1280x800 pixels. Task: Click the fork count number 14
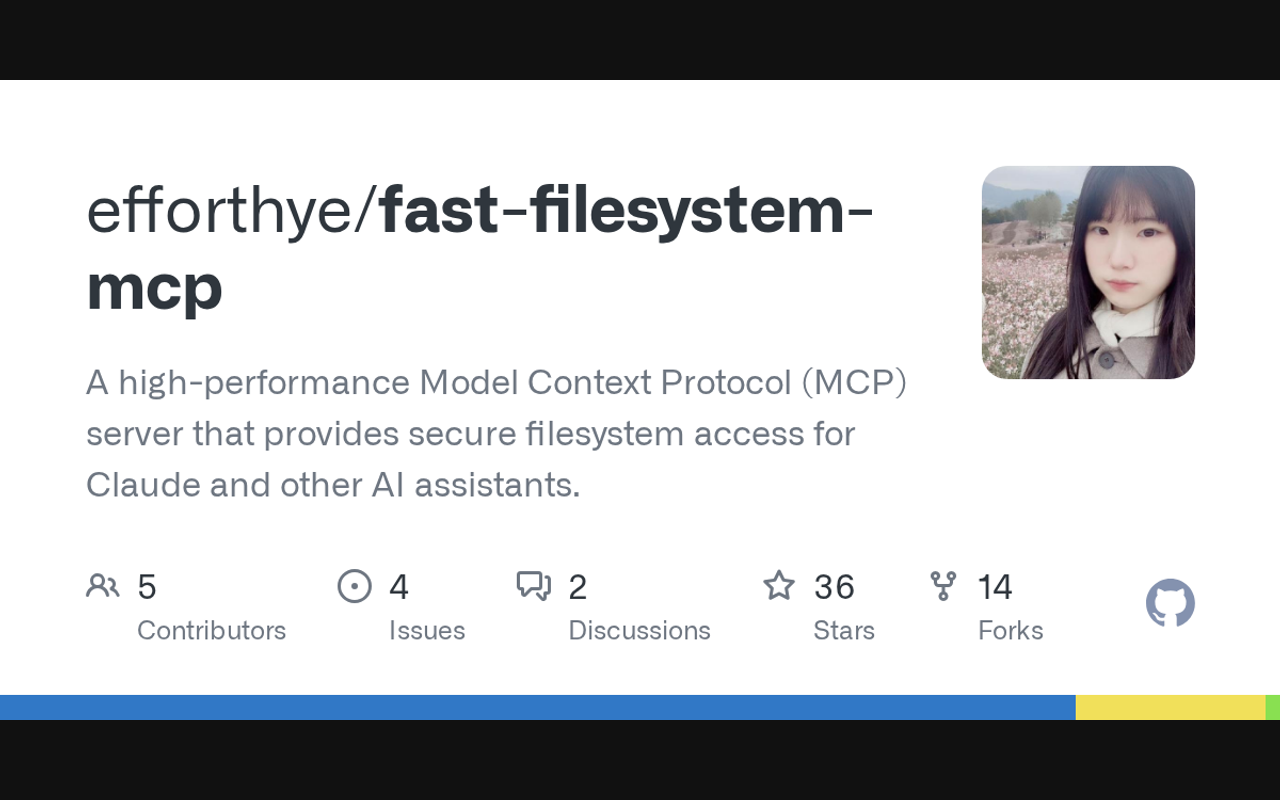[995, 587]
